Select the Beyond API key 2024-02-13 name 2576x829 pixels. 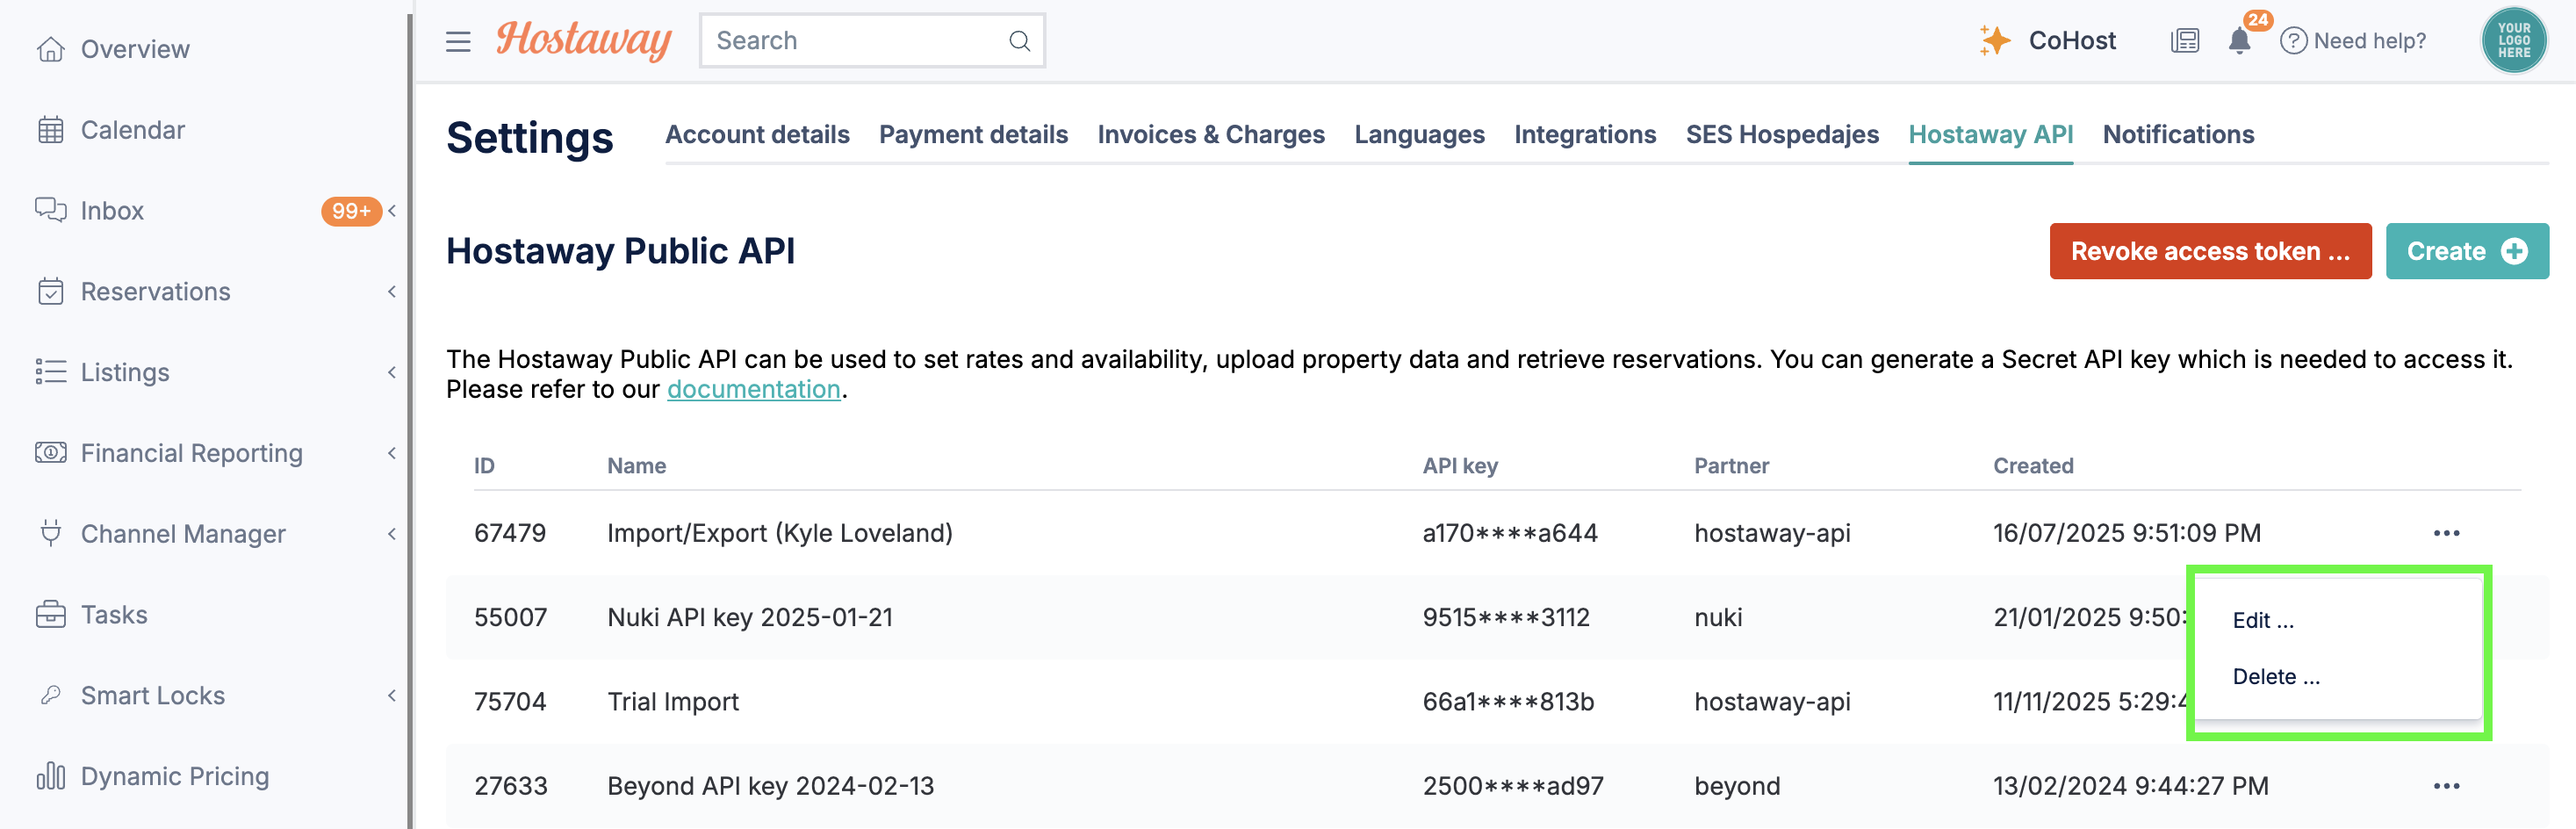coord(770,786)
